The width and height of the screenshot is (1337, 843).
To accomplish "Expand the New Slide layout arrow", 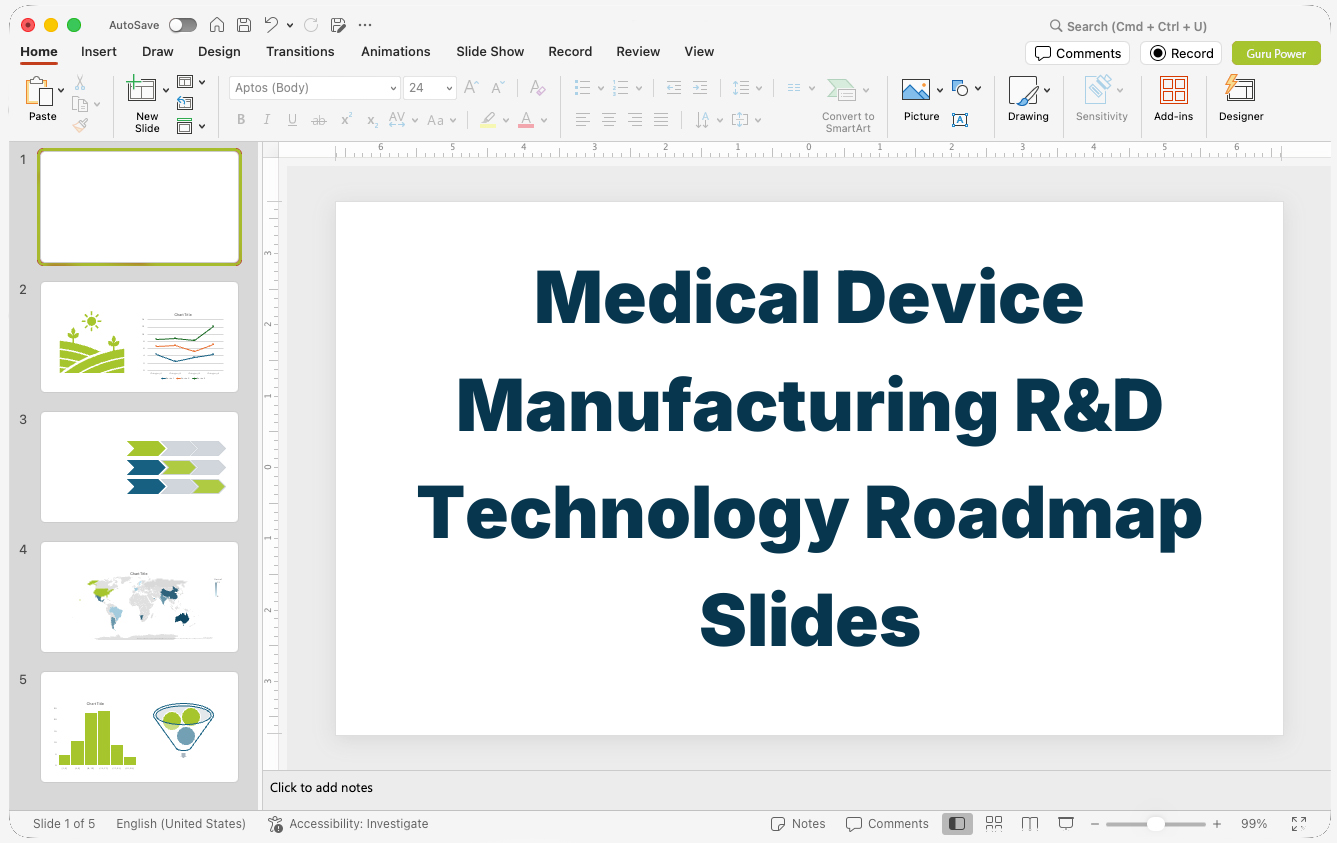I will [166, 91].
